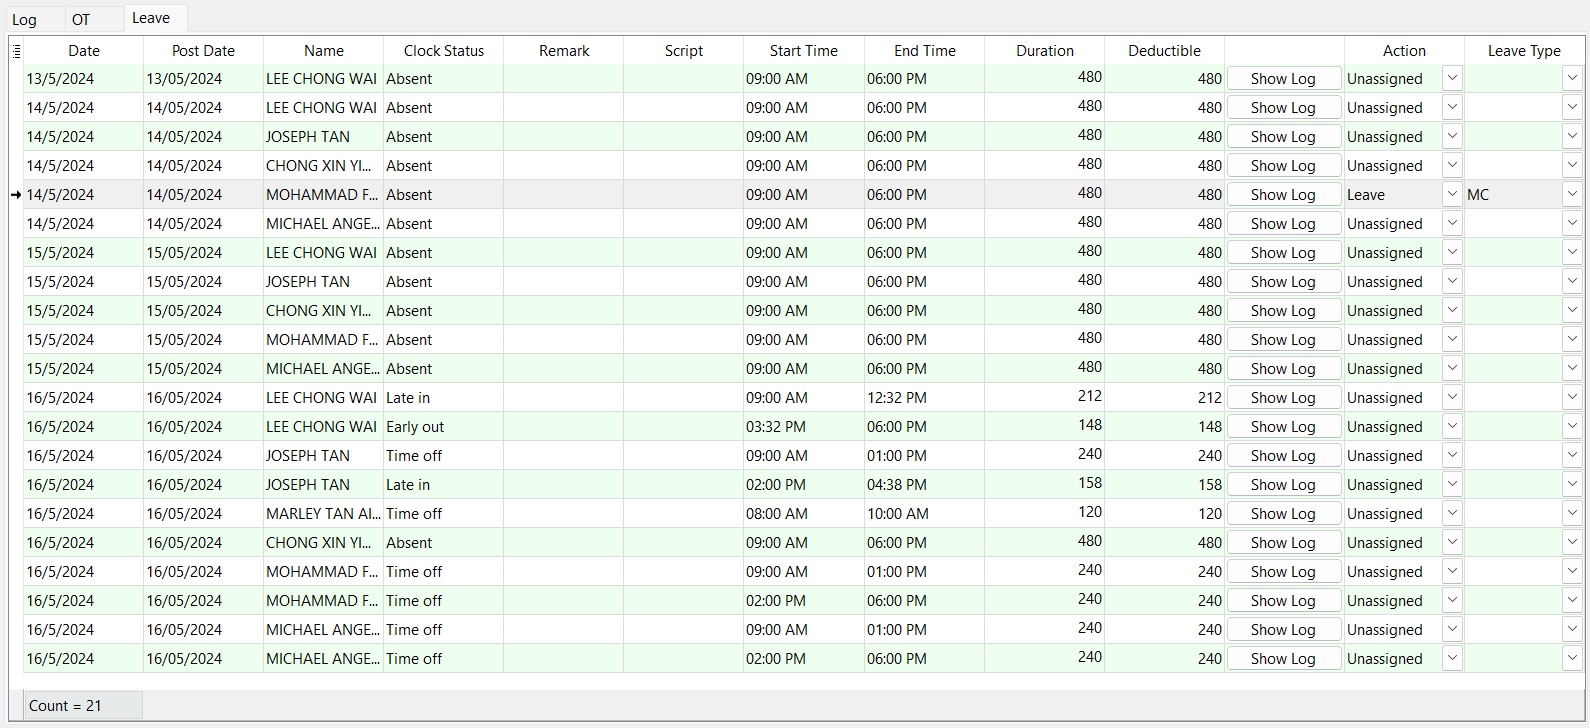Viewport: 1590px width, 728px height.
Task: Open the grid column chooser icon
Action: pos(16,51)
